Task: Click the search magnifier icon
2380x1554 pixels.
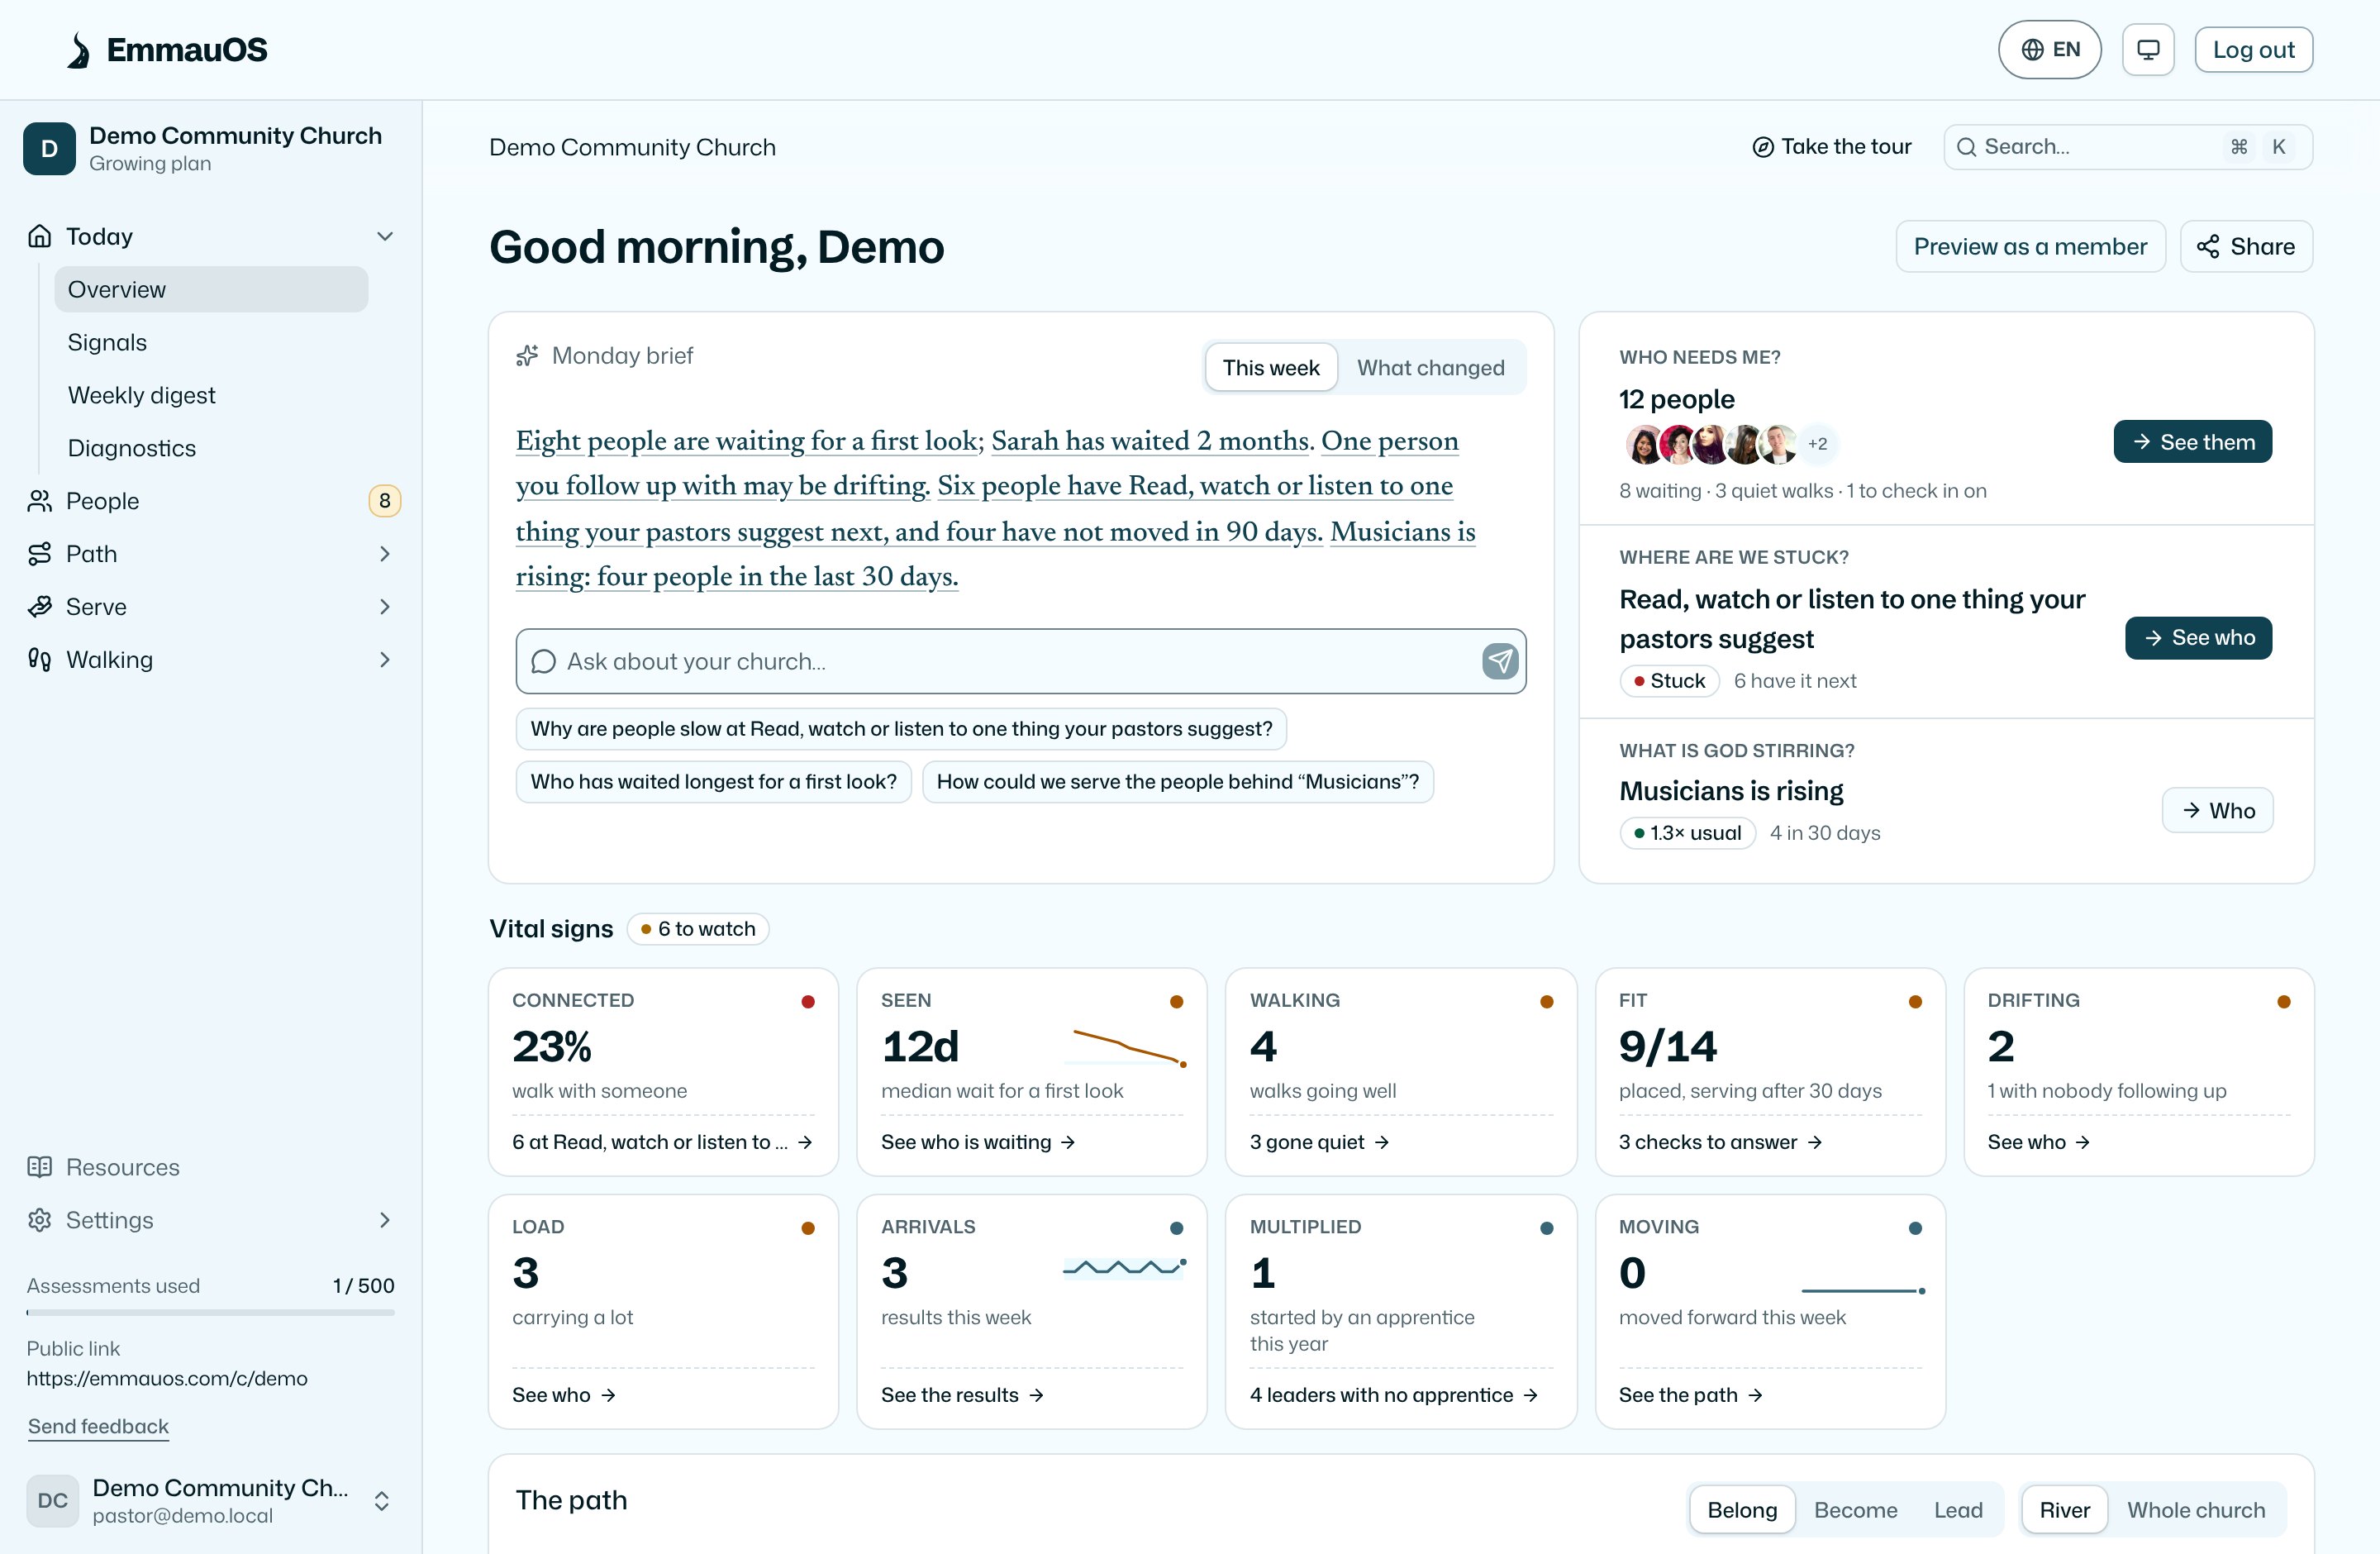Action: tap(1966, 147)
